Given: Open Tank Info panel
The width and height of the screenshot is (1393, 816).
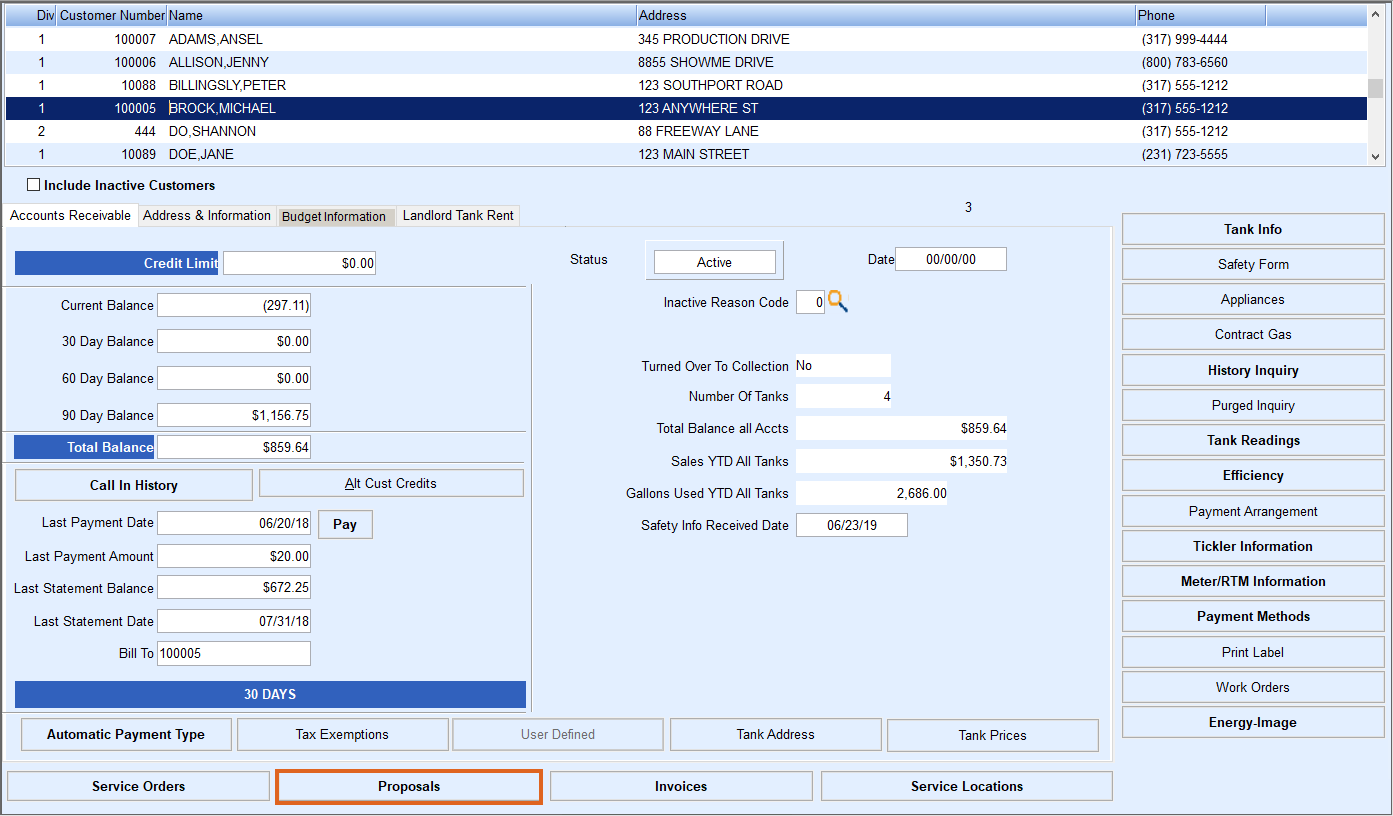Looking at the screenshot, I should point(1252,230).
